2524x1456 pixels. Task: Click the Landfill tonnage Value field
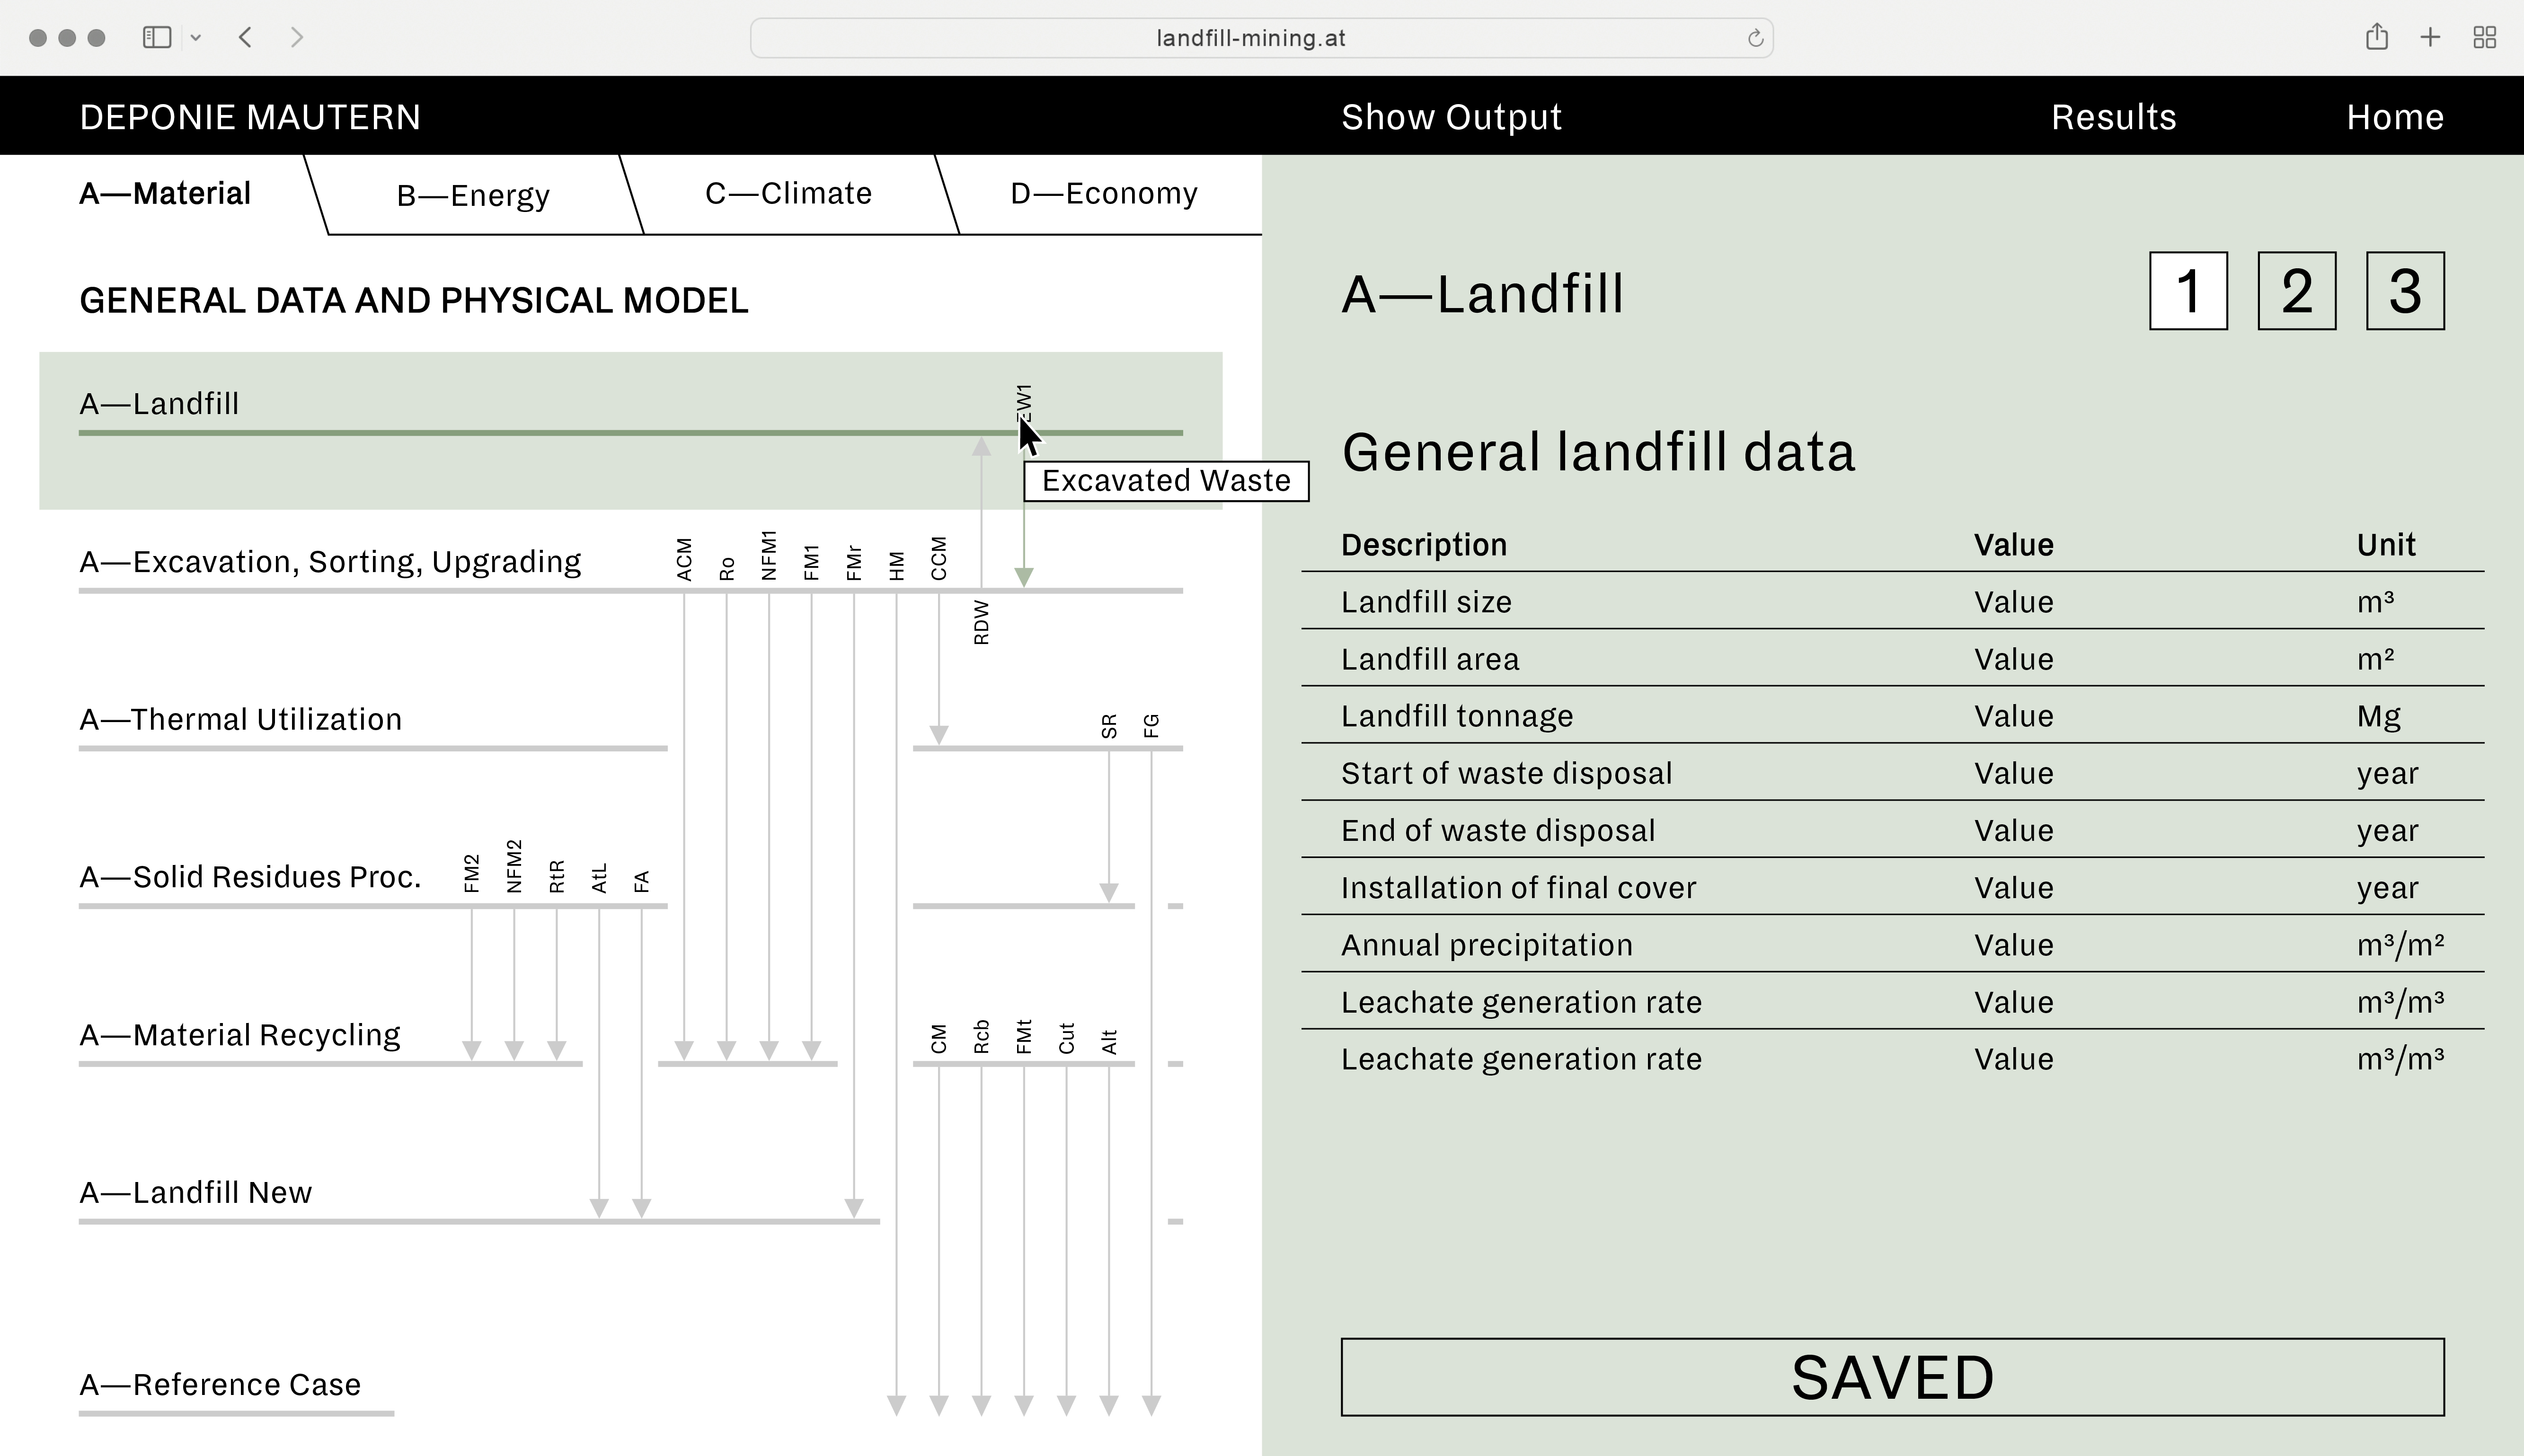[2013, 716]
